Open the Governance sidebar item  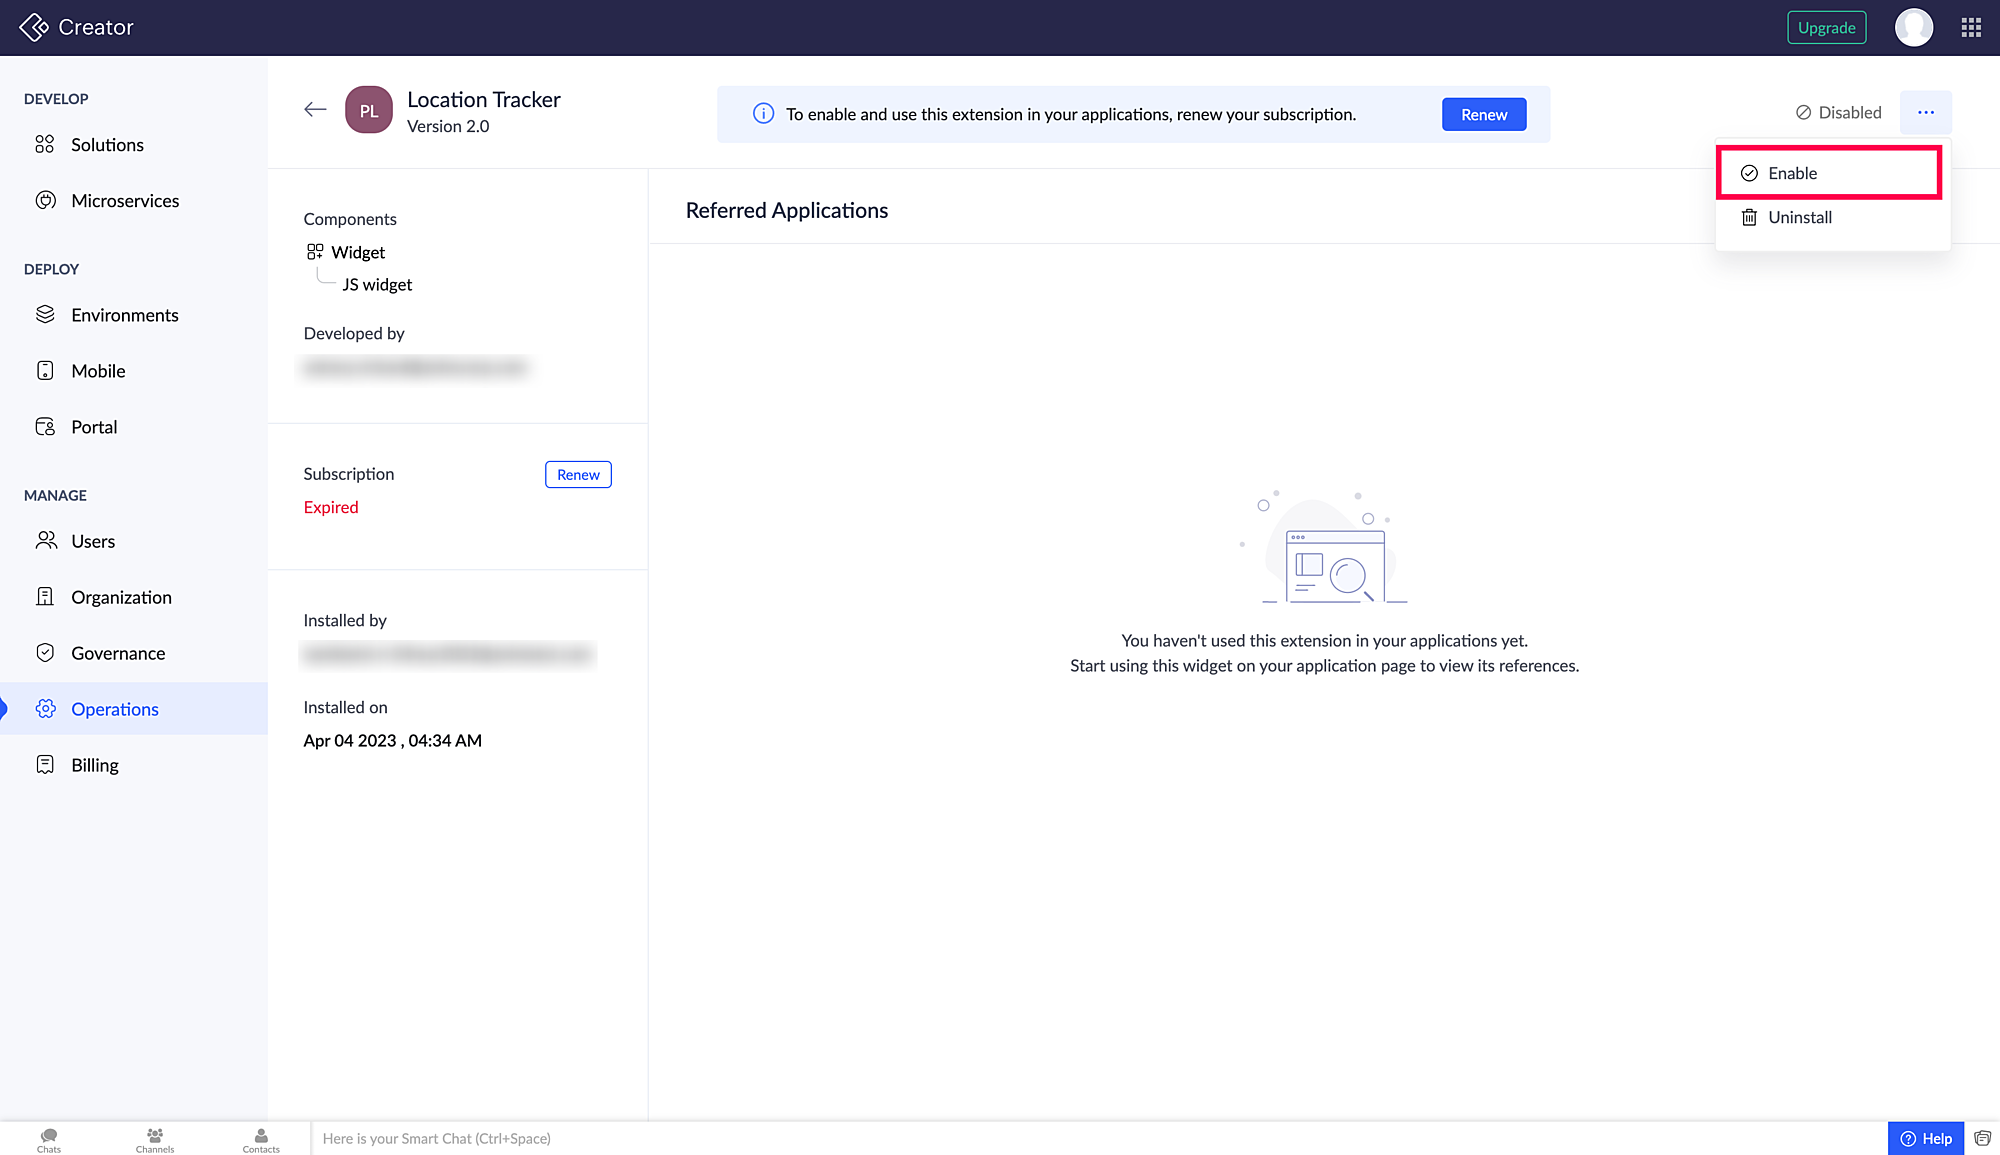118,654
